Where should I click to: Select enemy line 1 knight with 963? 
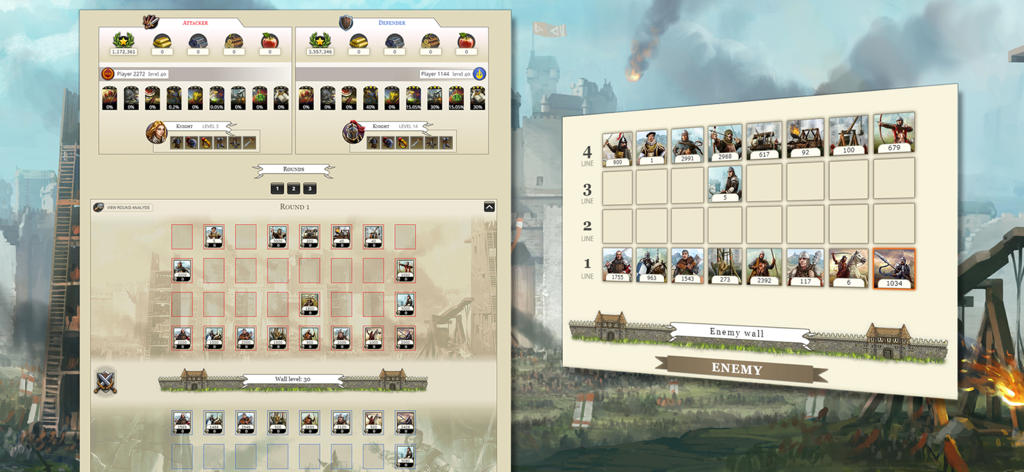tap(652, 266)
